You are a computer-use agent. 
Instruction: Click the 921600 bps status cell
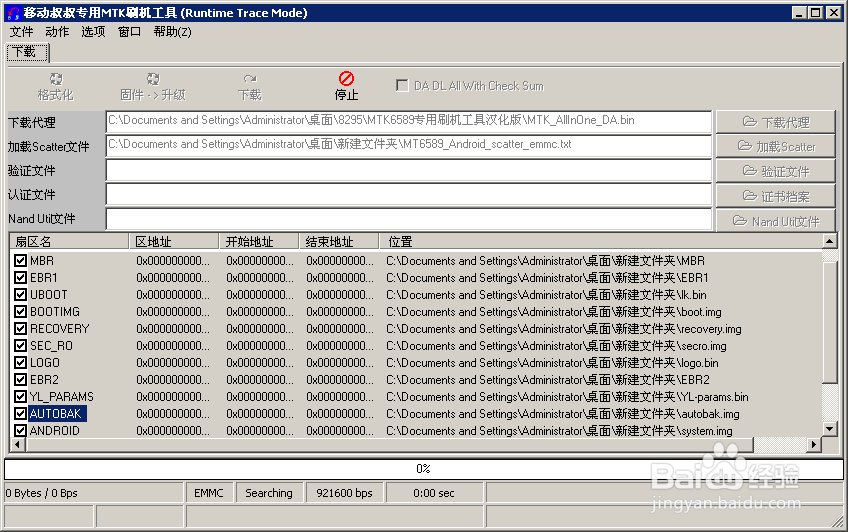point(344,493)
